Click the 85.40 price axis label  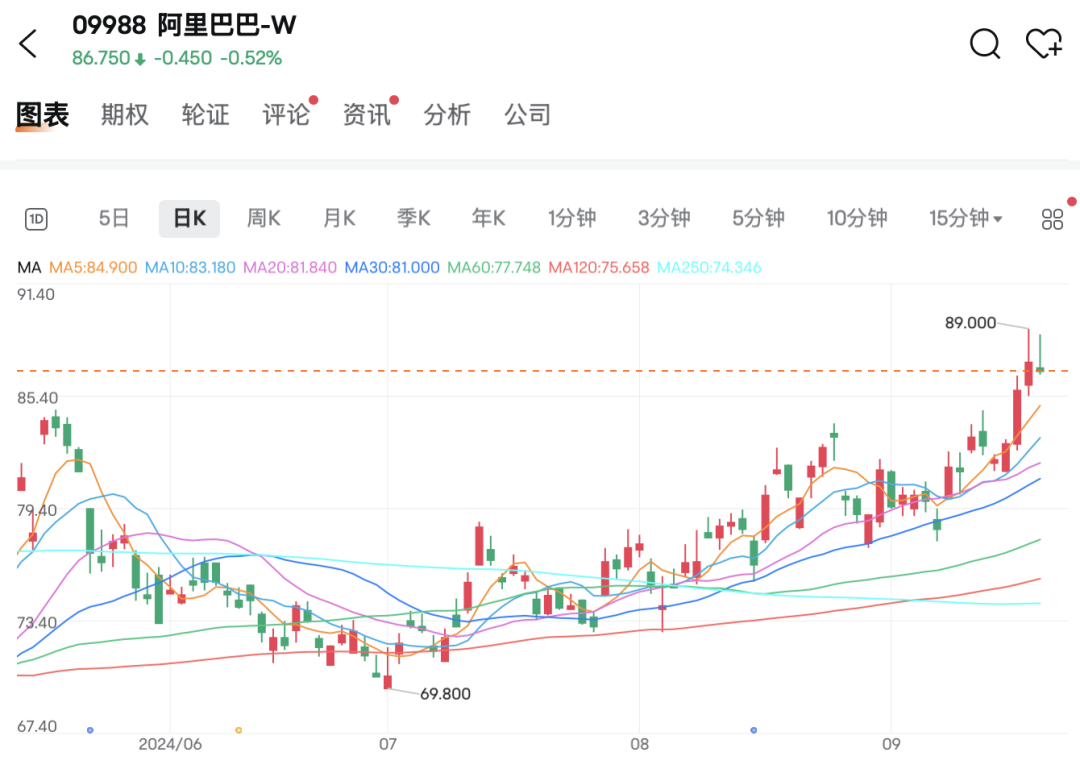pyautogui.click(x=37, y=398)
